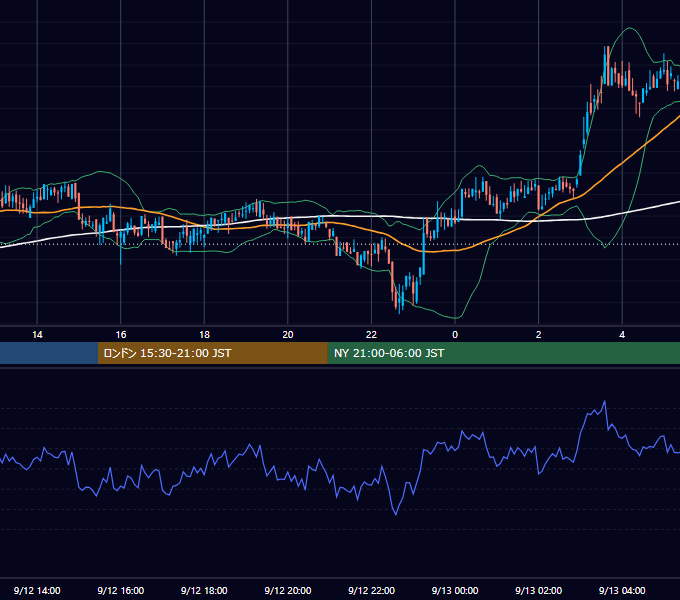Click the ロンドン 15:30-21:00 JST session bar
Viewport: 680px width, 600px height.
212,353
